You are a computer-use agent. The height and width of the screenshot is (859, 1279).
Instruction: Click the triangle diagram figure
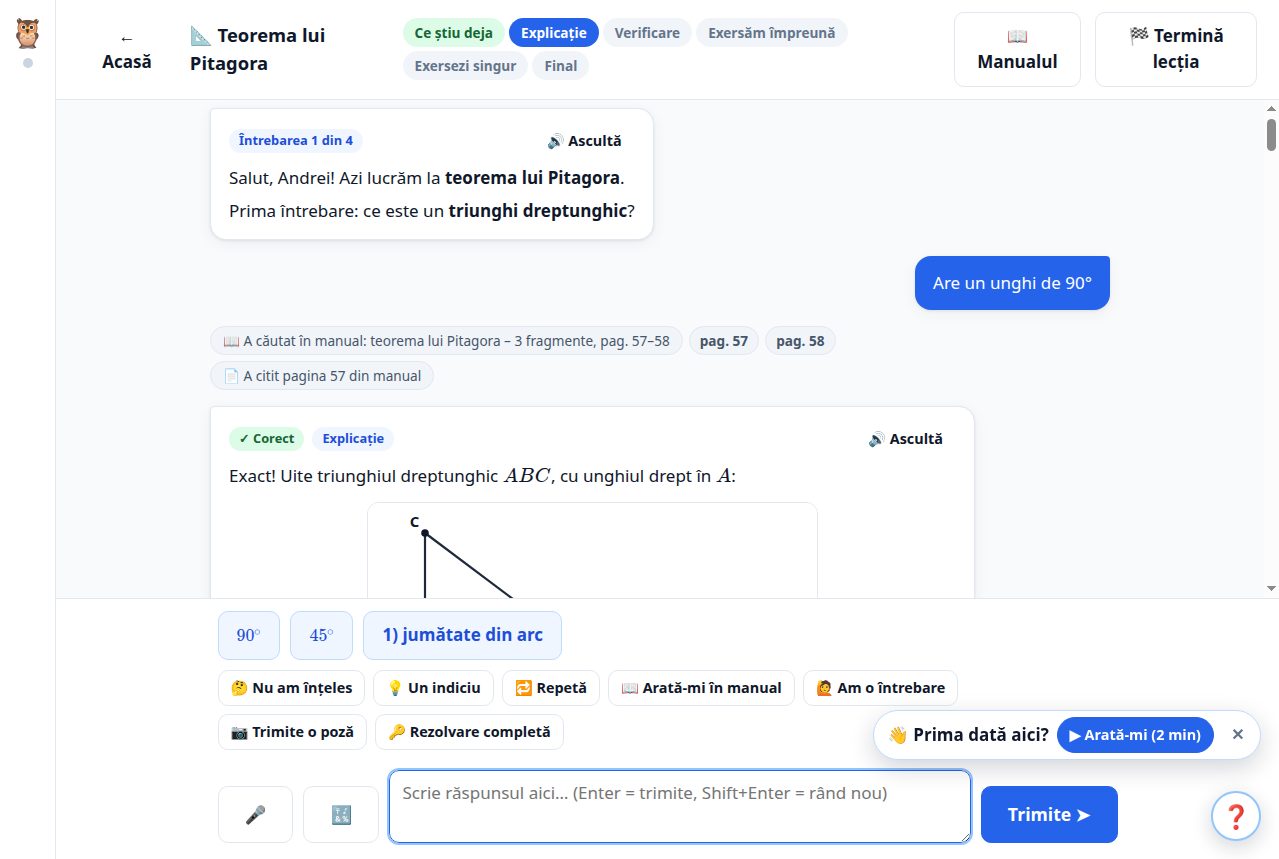click(x=592, y=550)
